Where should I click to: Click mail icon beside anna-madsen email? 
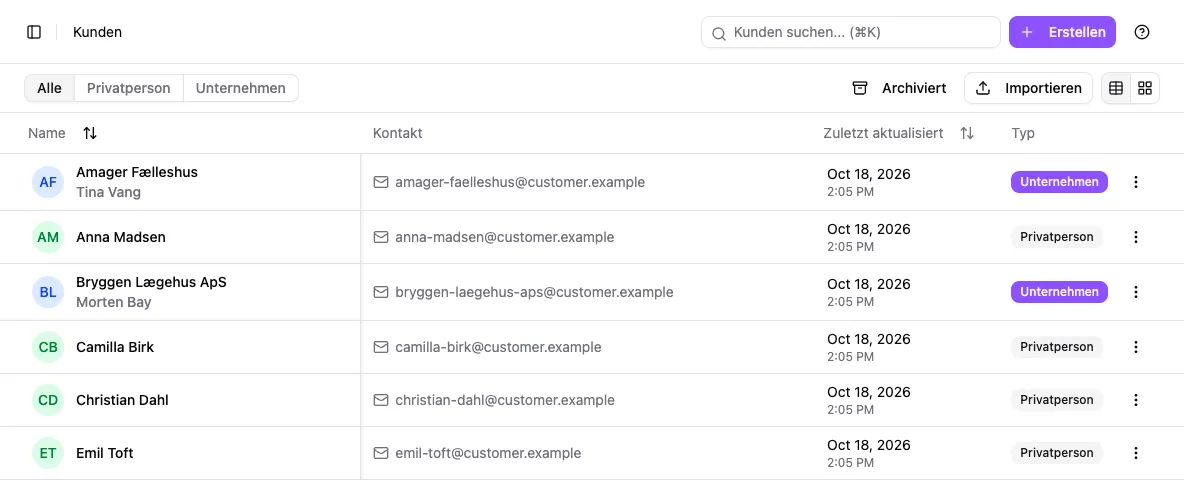[381, 237]
